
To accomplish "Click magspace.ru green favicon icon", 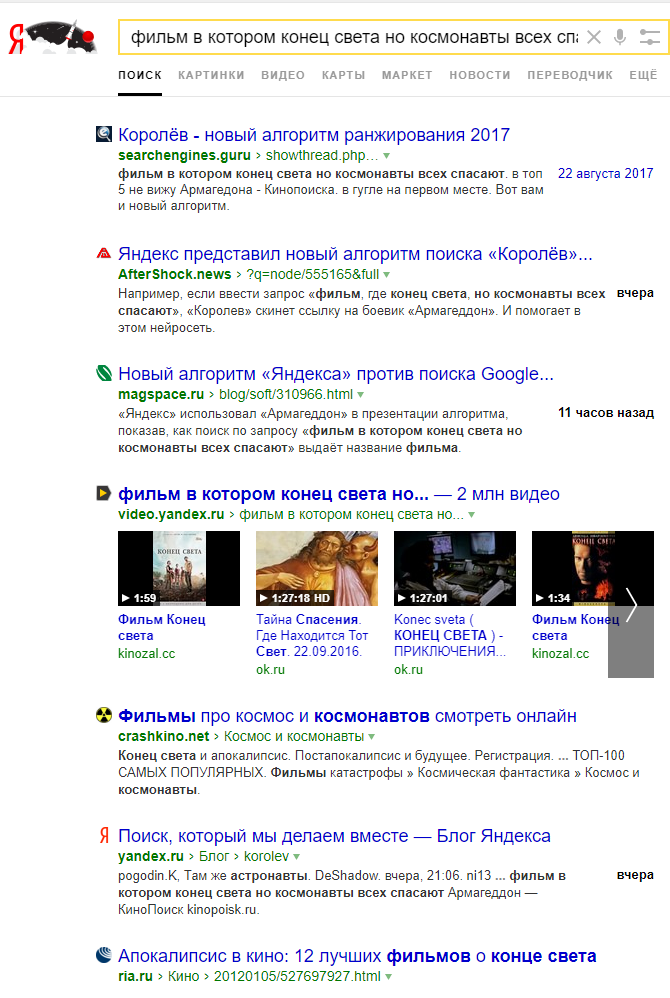I will tap(104, 372).
